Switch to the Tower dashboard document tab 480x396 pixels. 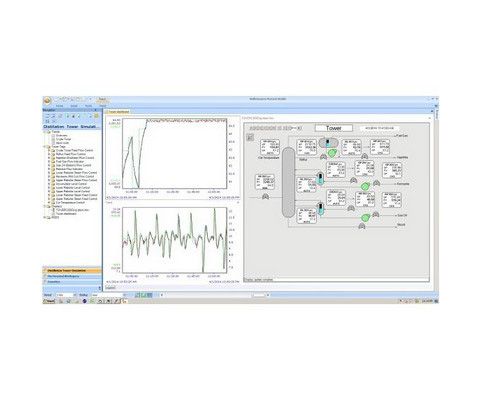[117, 112]
